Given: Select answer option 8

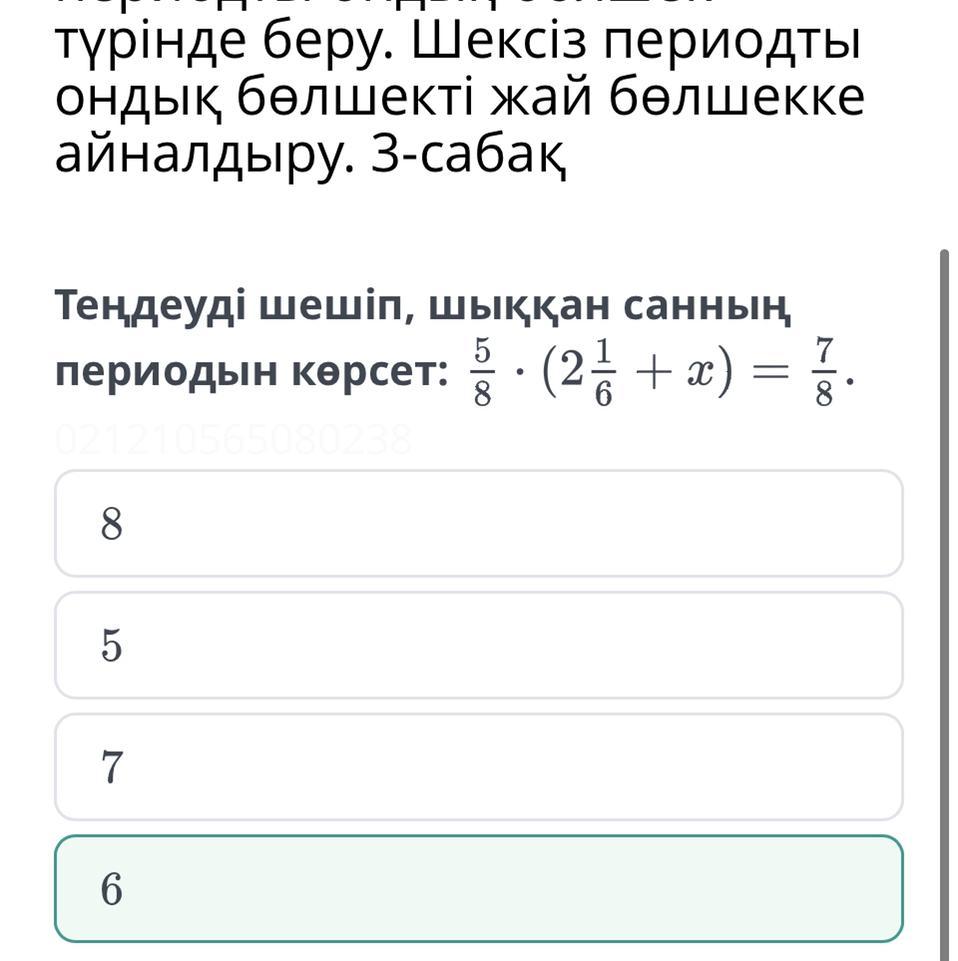Looking at the screenshot, I should pos(478,524).
